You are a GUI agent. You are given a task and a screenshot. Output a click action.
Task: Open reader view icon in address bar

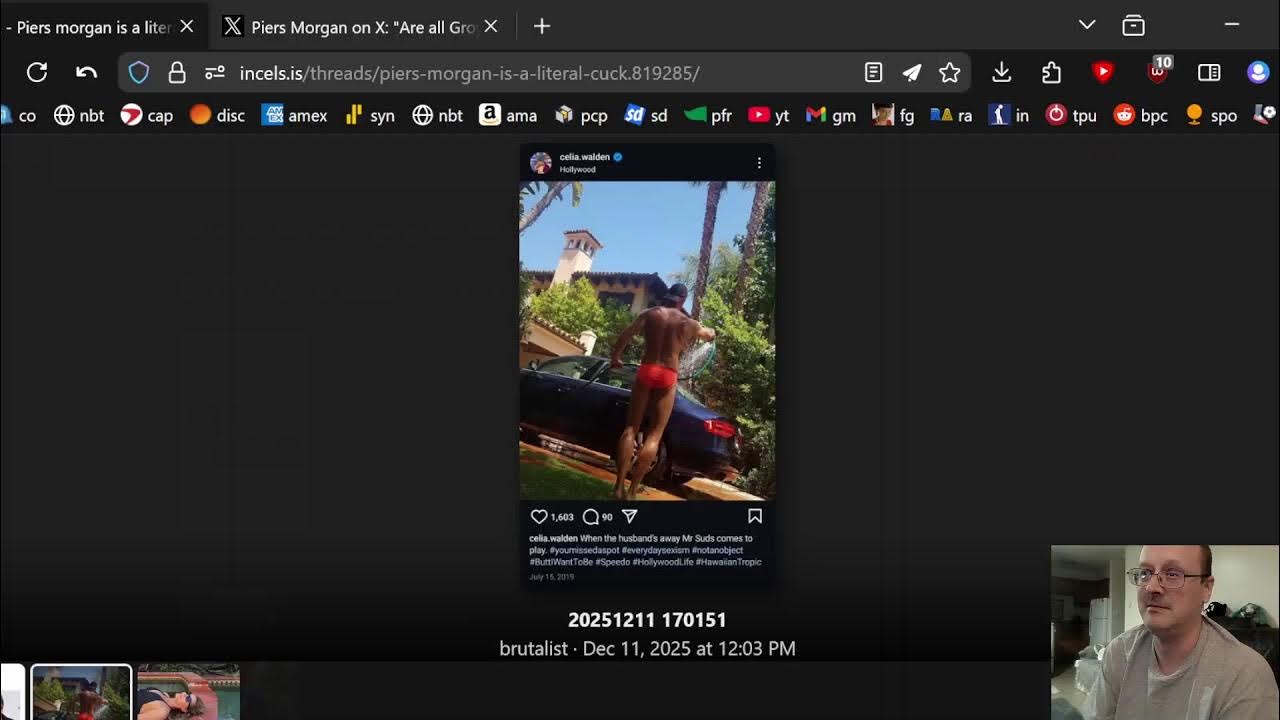point(873,72)
